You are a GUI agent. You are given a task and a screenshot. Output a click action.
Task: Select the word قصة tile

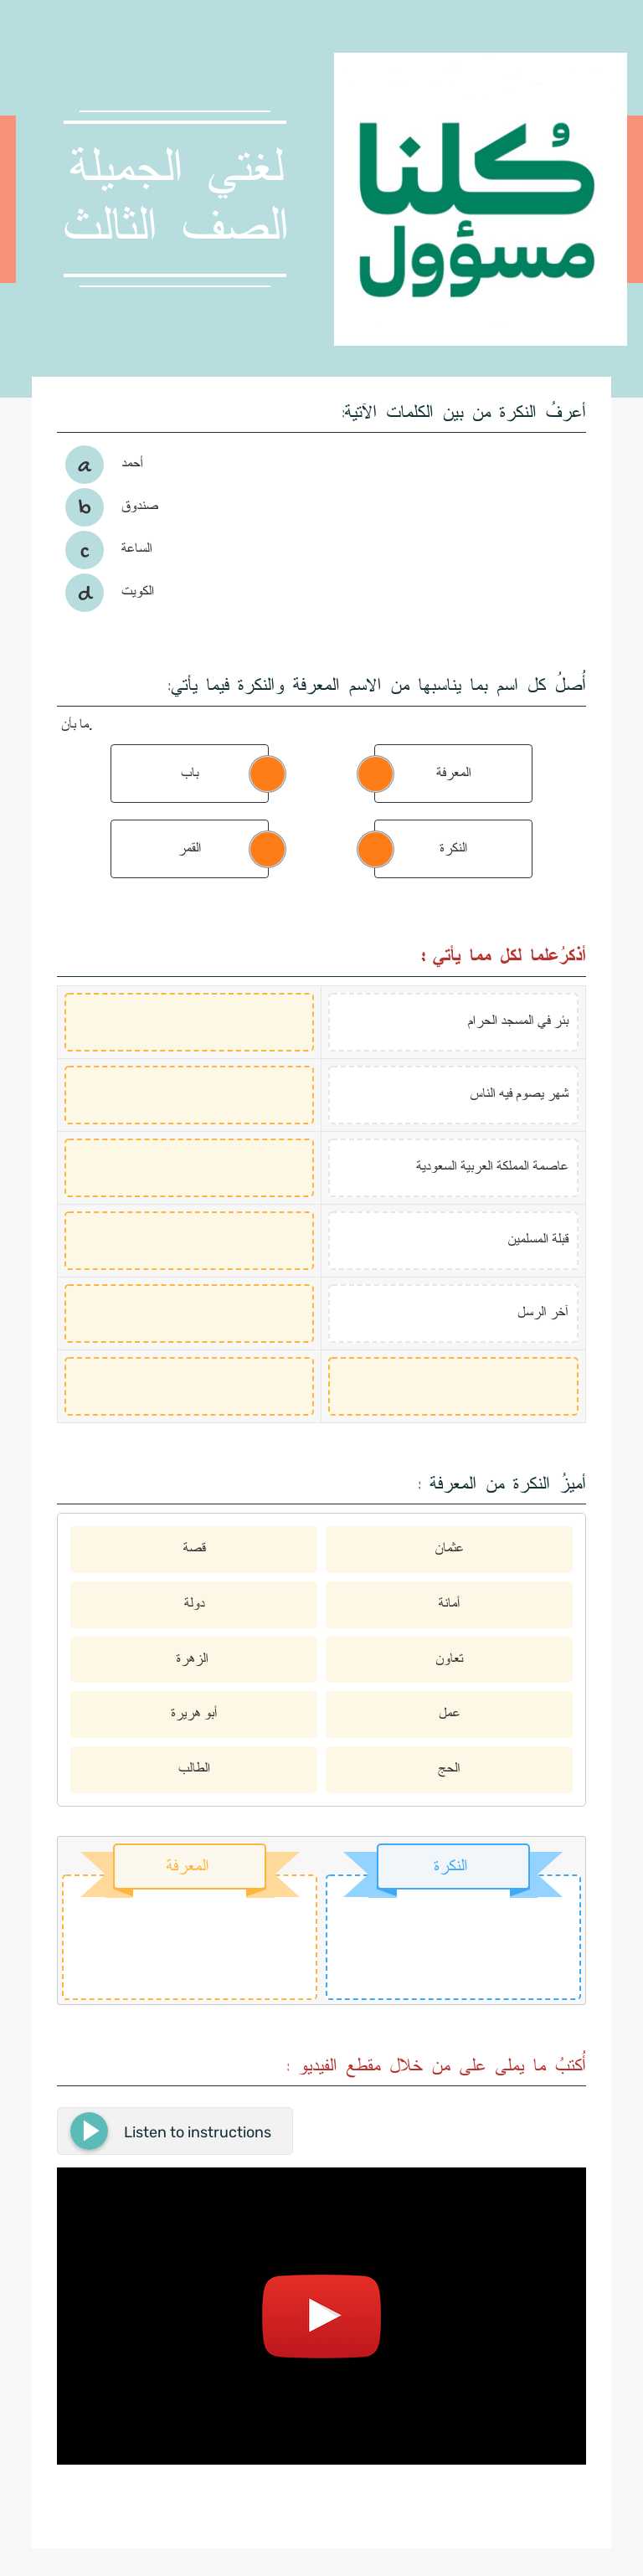click(x=196, y=1548)
